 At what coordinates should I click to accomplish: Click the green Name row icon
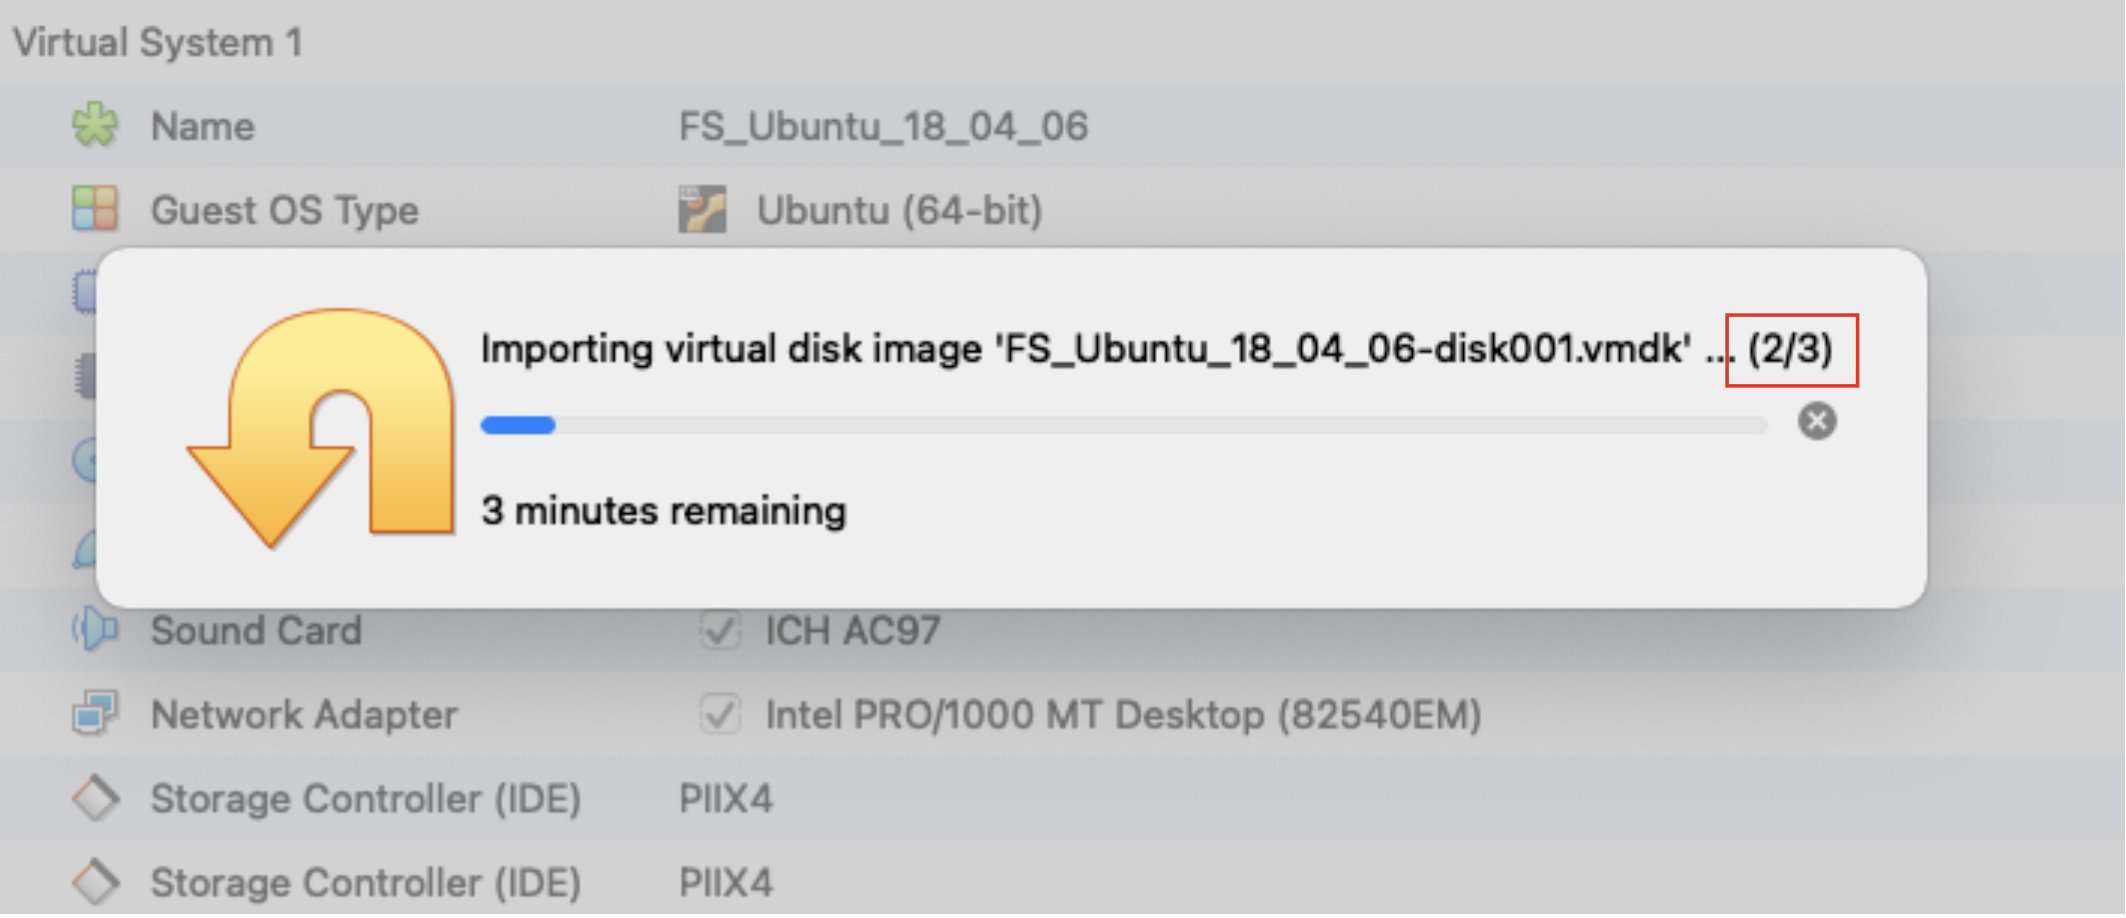click(95, 126)
